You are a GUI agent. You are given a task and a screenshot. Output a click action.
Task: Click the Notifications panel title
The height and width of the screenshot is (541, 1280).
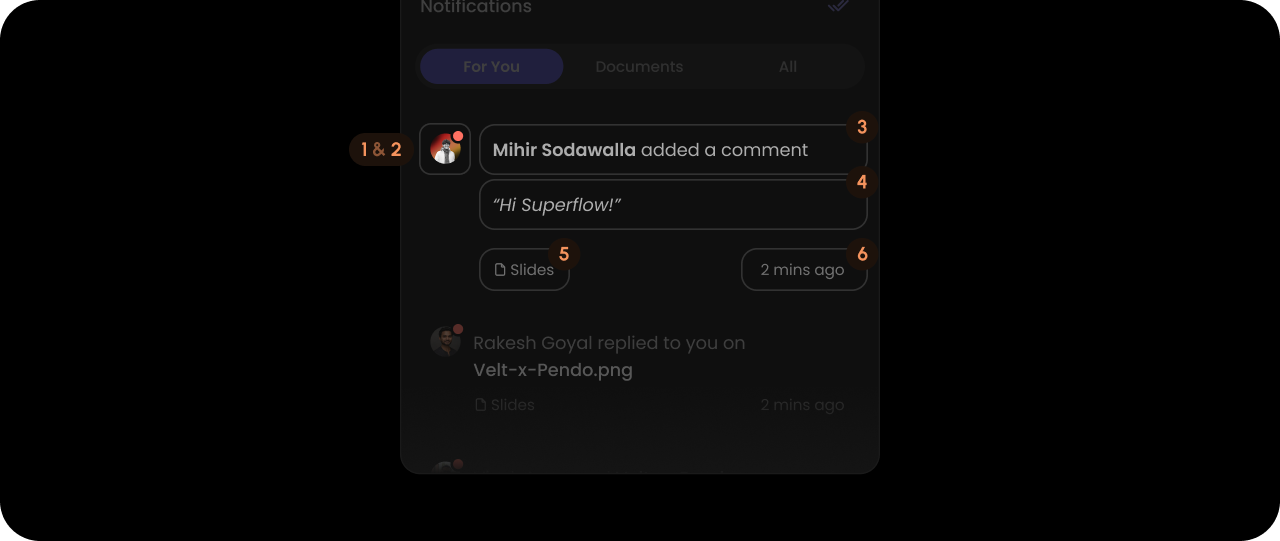click(476, 7)
